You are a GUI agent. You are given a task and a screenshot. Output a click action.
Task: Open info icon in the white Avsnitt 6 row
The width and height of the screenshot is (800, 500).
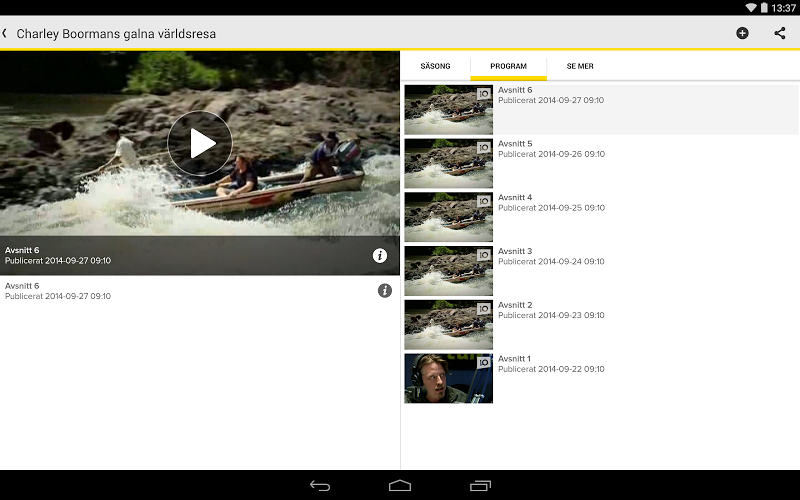click(385, 291)
